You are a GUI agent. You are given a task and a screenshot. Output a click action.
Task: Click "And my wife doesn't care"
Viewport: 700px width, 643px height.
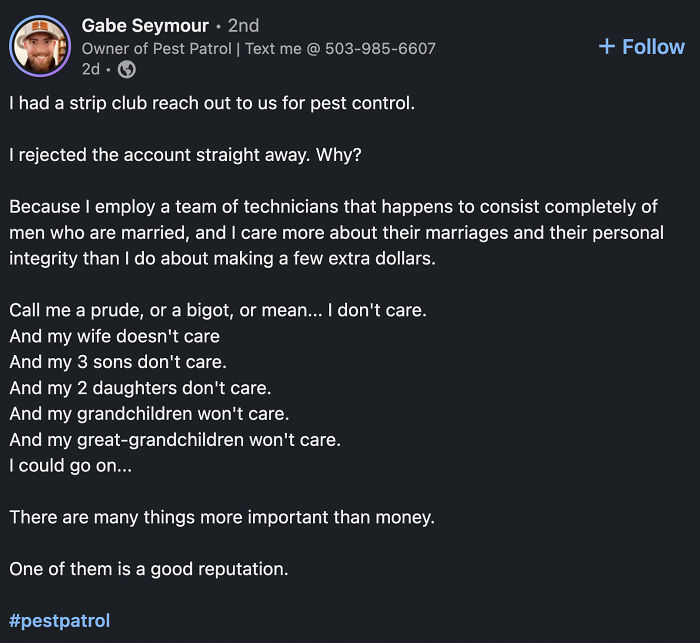[114, 336]
